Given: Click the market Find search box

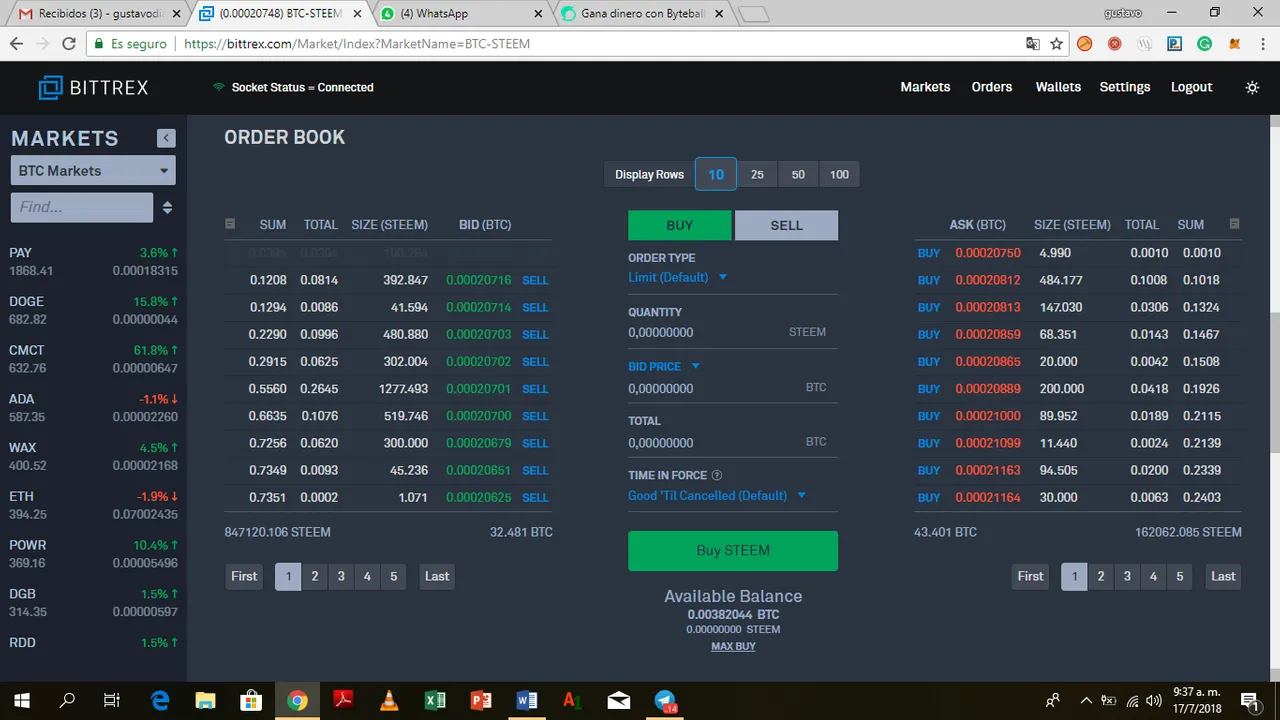Looking at the screenshot, I should tap(82, 207).
